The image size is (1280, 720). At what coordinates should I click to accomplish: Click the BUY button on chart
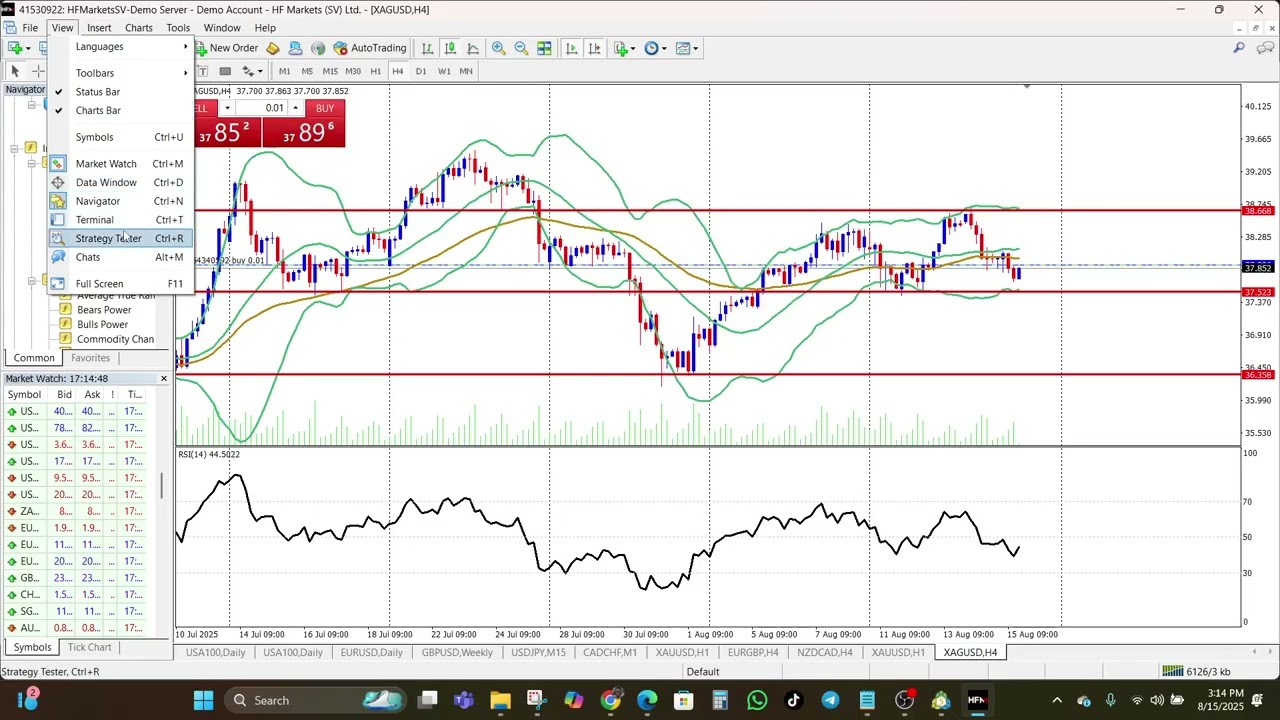point(324,108)
